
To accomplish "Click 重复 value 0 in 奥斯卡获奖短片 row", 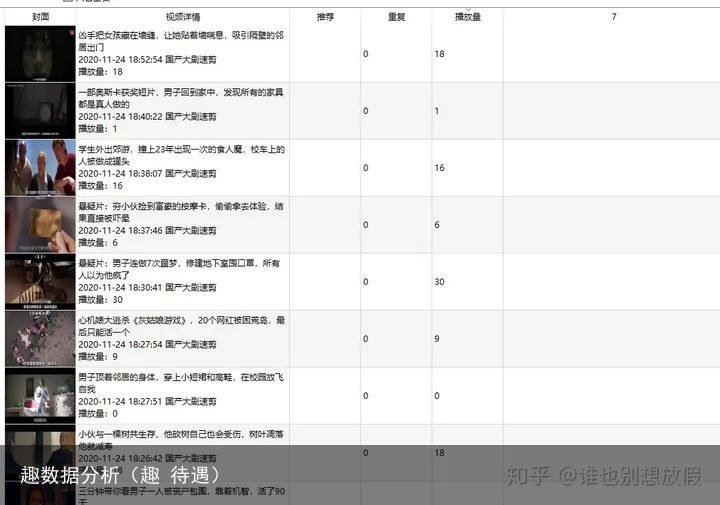I will pos(366,111).
